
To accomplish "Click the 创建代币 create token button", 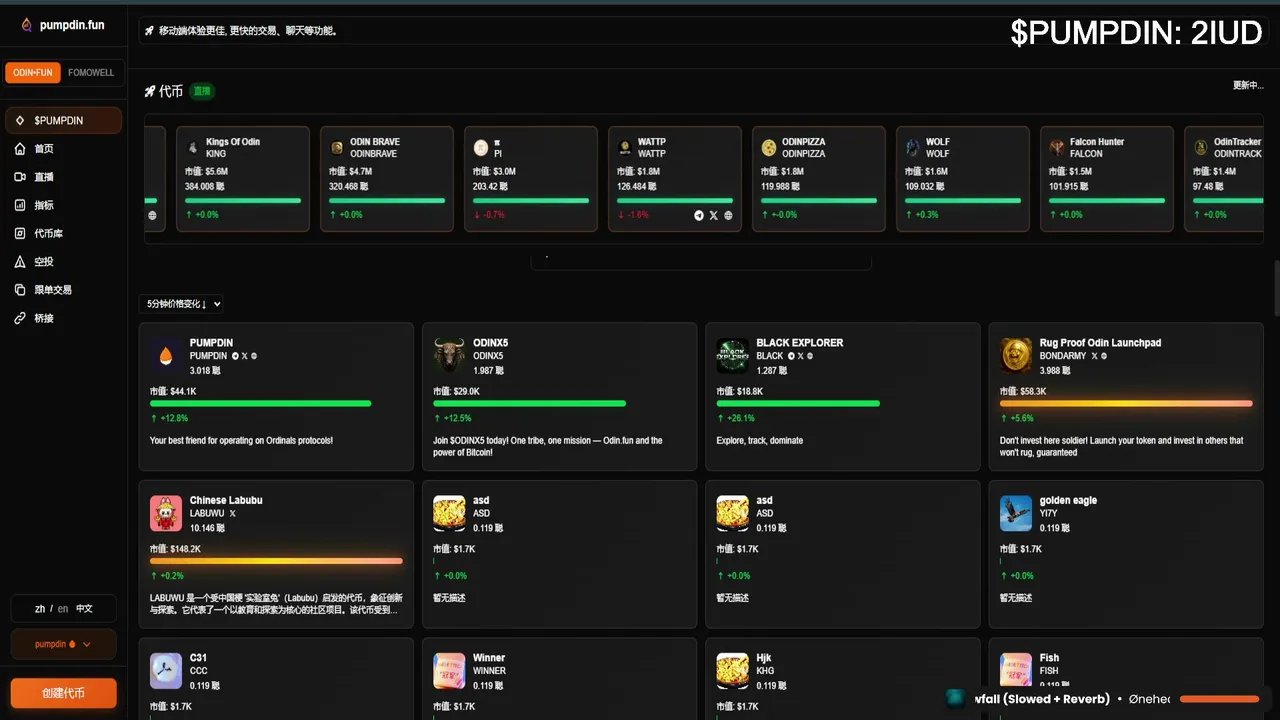I will point(63,693).
